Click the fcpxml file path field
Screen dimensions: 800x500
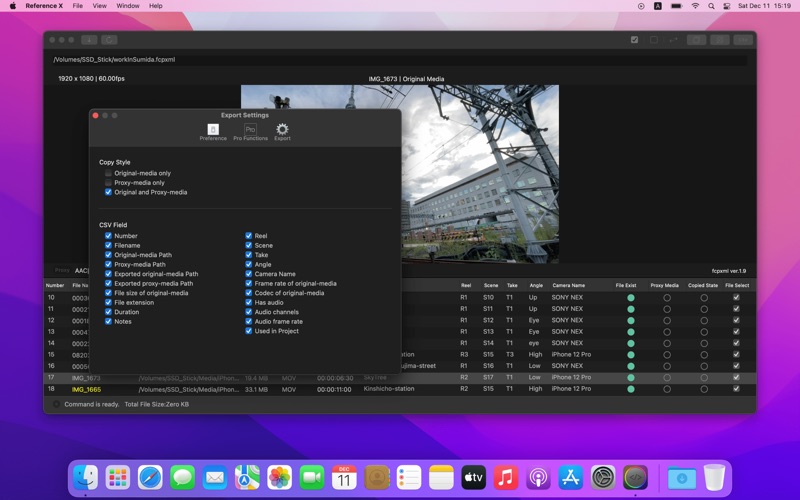[399, 60]
